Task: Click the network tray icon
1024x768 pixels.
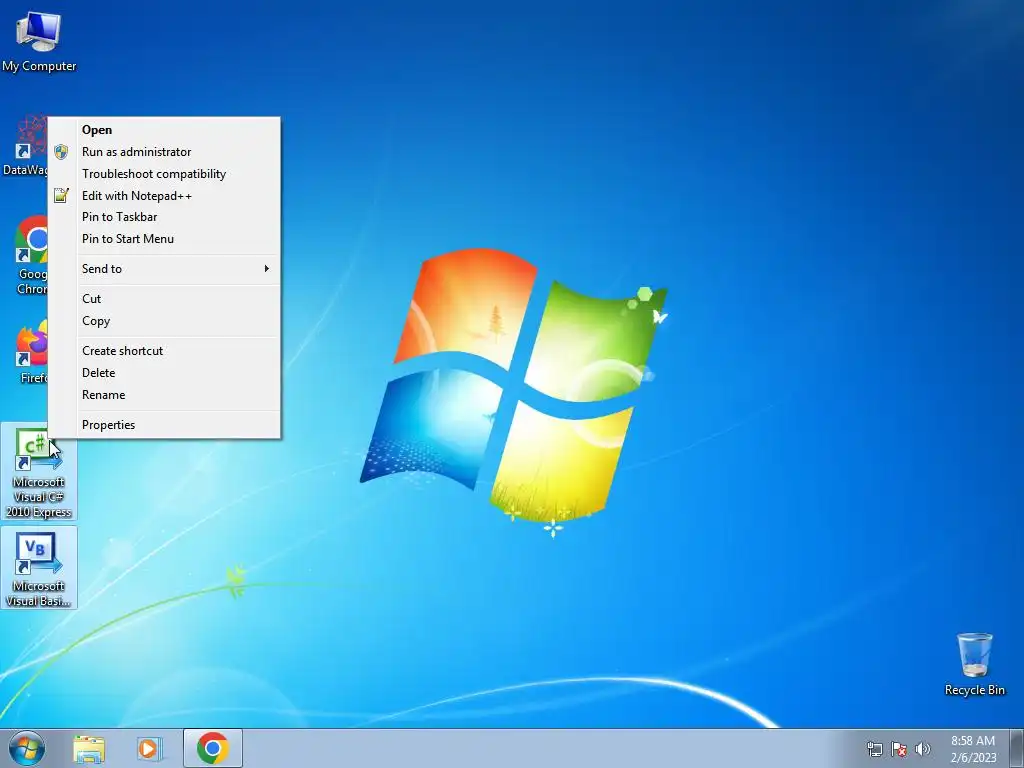Action: click(874, 749)
